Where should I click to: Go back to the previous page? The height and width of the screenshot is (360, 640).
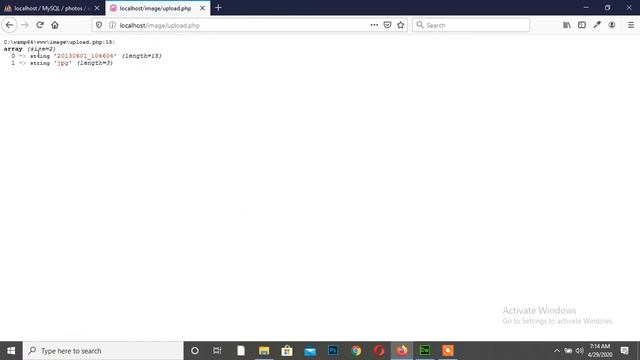pos(9,25)
